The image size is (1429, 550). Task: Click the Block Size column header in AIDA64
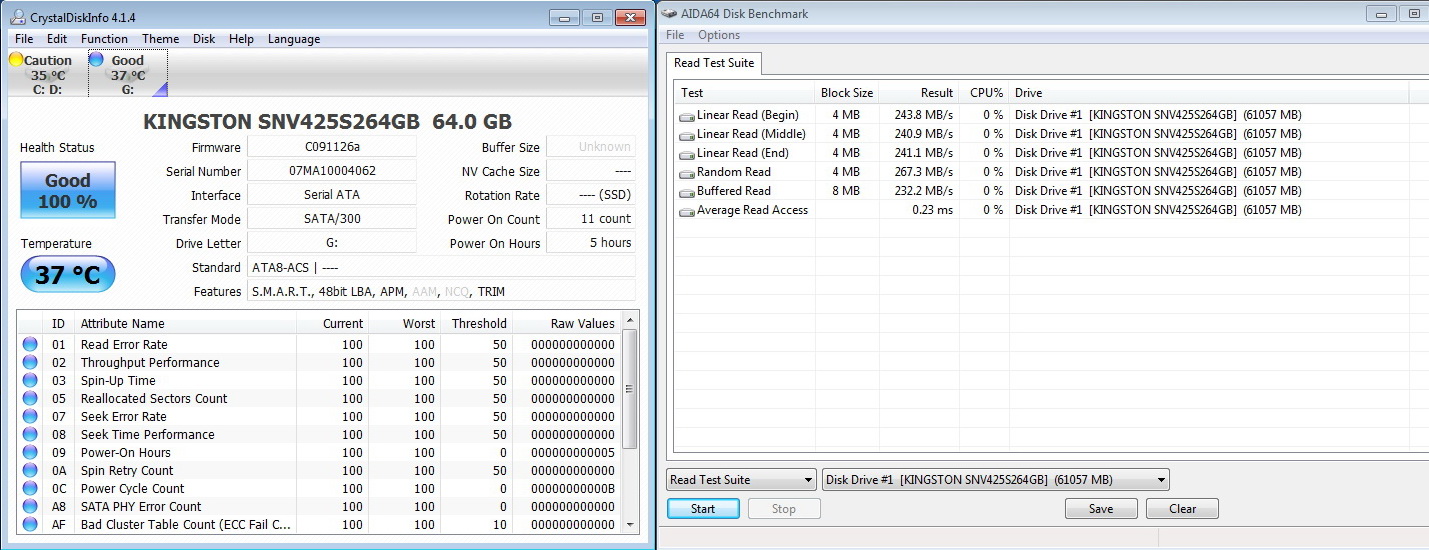coord(847,93)
